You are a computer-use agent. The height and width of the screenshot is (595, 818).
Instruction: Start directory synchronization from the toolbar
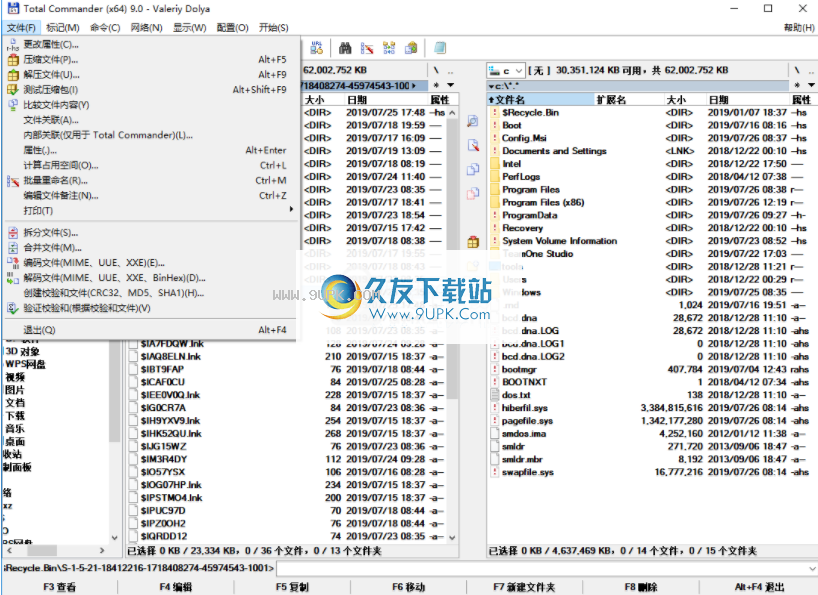click(x=389, y=48)
